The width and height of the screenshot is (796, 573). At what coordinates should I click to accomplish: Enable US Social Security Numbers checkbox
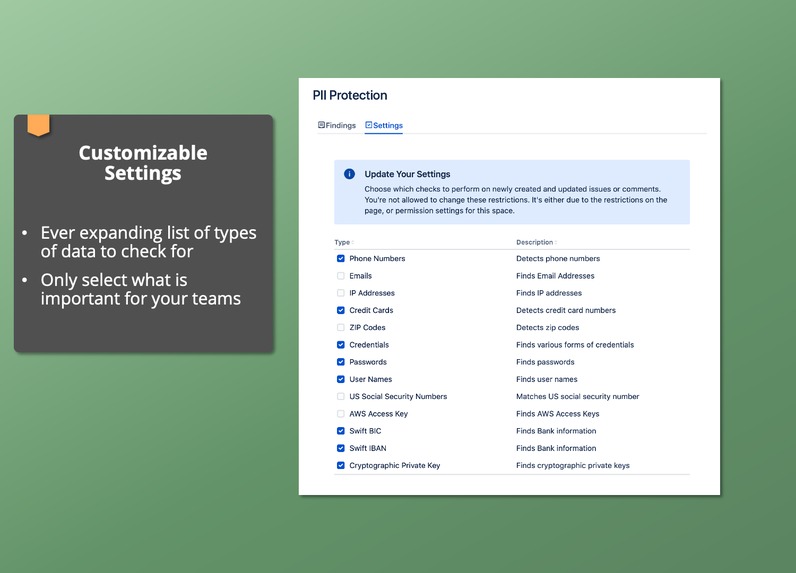click(x=341, y=396)
